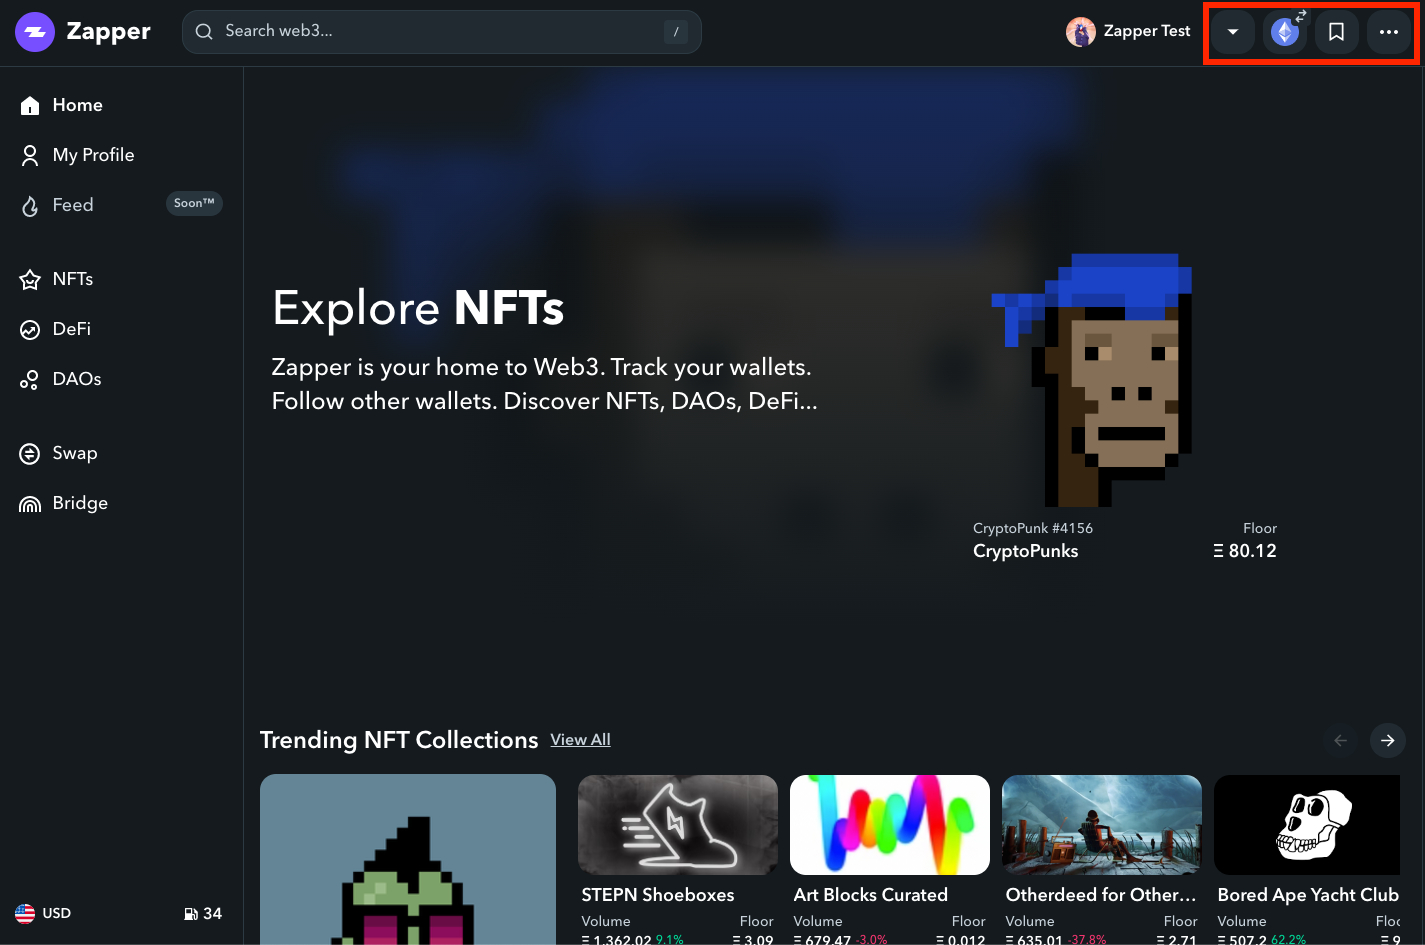1425x945 pixels.
Task: Click the Feed flame icon
Action: (30, 206)
